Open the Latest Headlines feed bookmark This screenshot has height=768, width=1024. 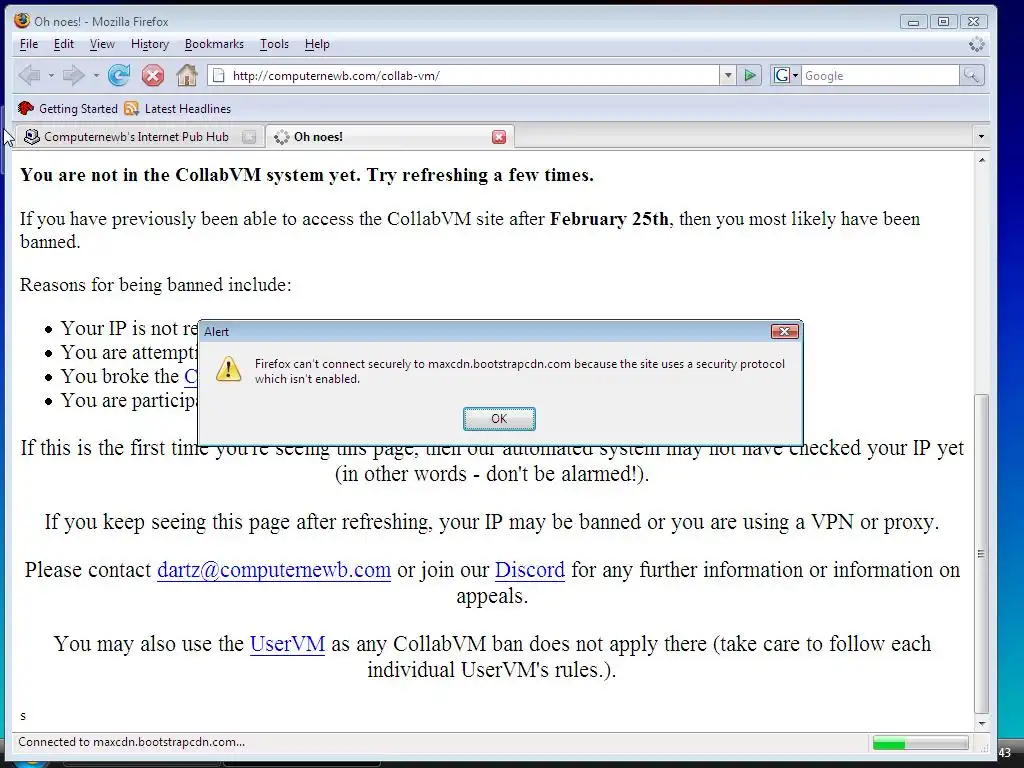(x=178, y=108)
